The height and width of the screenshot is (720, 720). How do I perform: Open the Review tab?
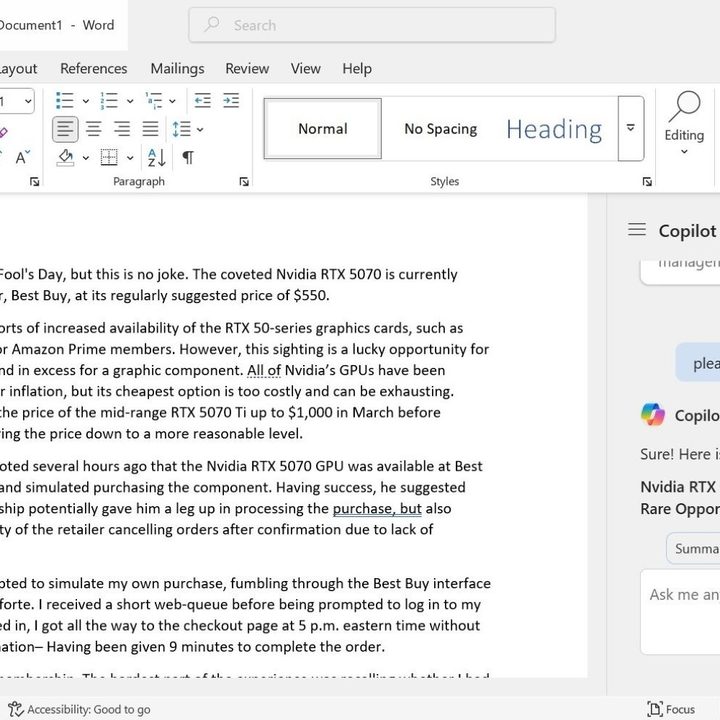tap(247, 68)
